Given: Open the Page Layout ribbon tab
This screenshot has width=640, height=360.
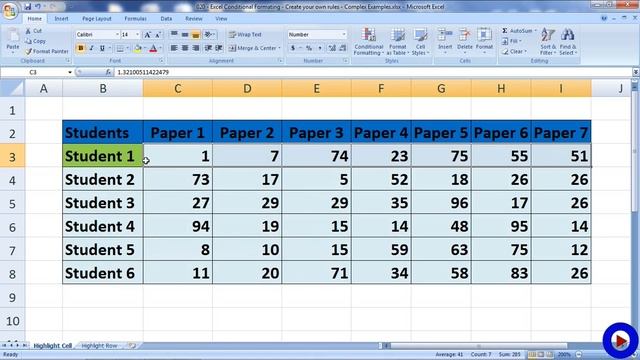Looking at the screenshot, I should point(97,19).
